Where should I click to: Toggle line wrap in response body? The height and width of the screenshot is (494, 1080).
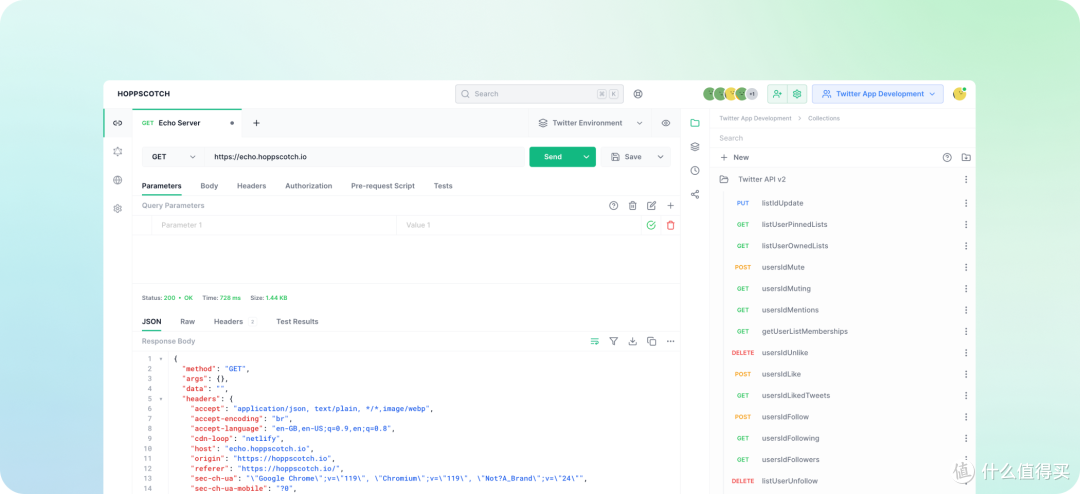(594, 341)
